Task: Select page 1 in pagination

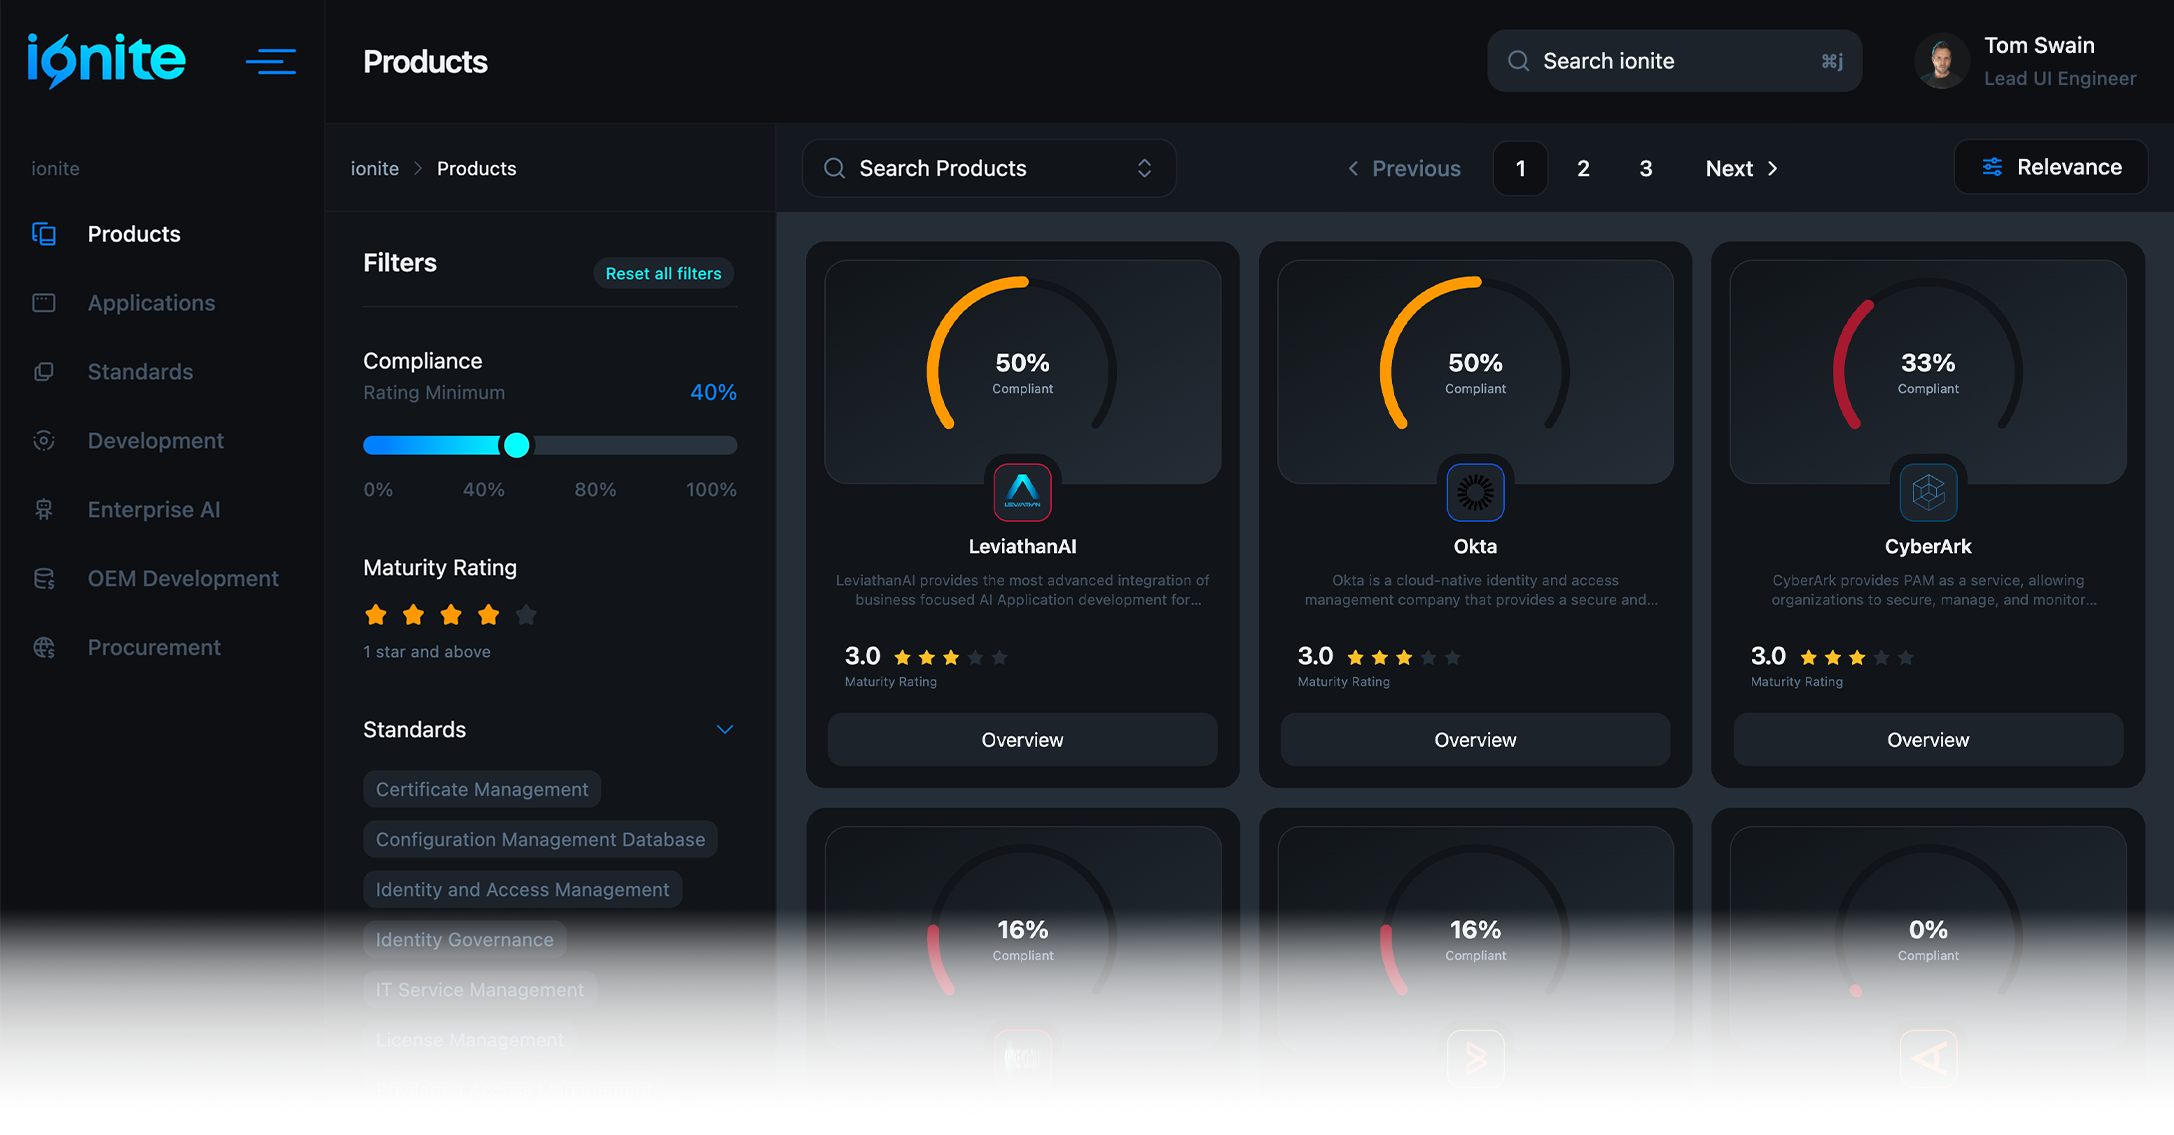Action: click(x=1520, y=168)
